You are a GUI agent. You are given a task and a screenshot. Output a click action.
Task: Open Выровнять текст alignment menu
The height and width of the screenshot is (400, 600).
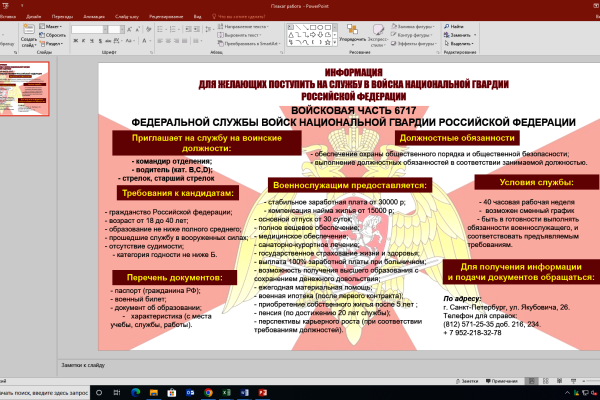click(239, 35)
